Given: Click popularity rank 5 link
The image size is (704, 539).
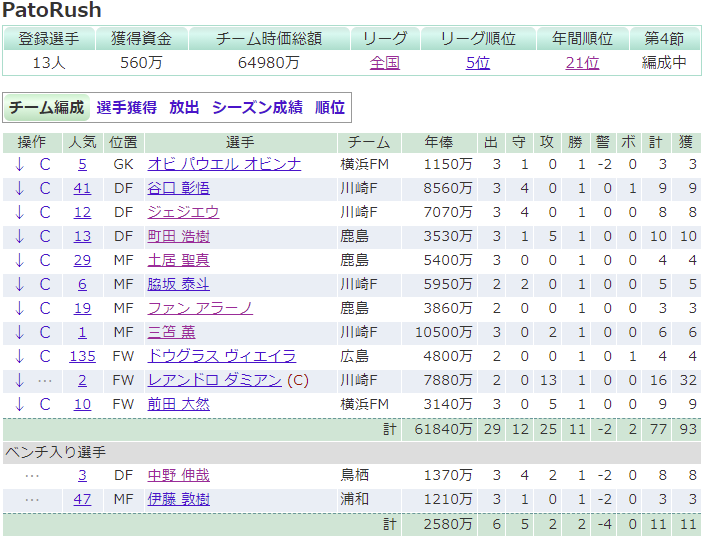Looking at the screenshot, I should pos(82,164).
